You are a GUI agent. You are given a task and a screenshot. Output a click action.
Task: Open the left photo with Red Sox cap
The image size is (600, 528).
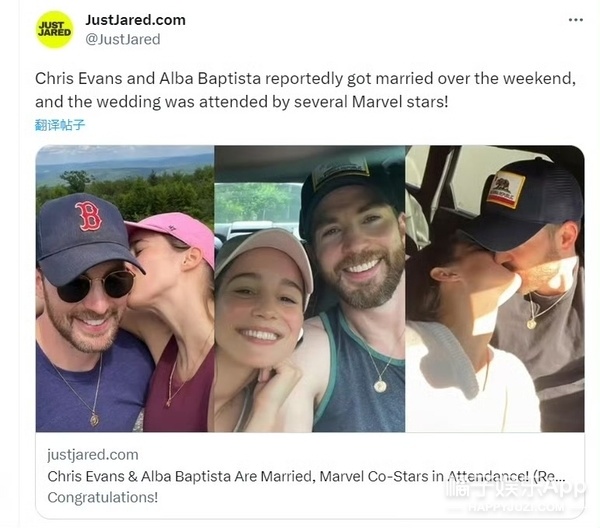point(125,288)
